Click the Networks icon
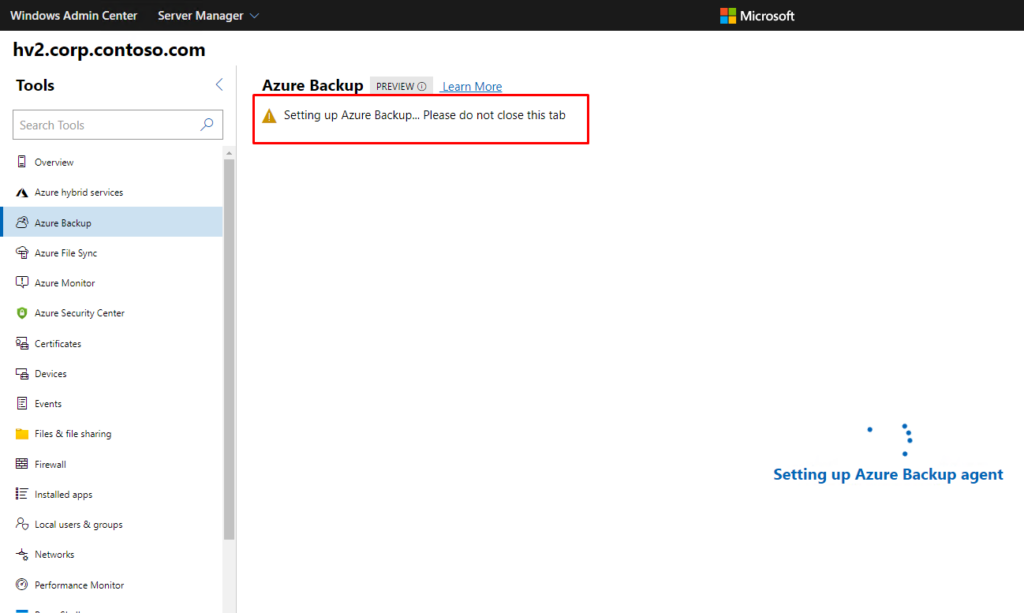This screenshot has width=1024, height=613. (x=22, y=554)
